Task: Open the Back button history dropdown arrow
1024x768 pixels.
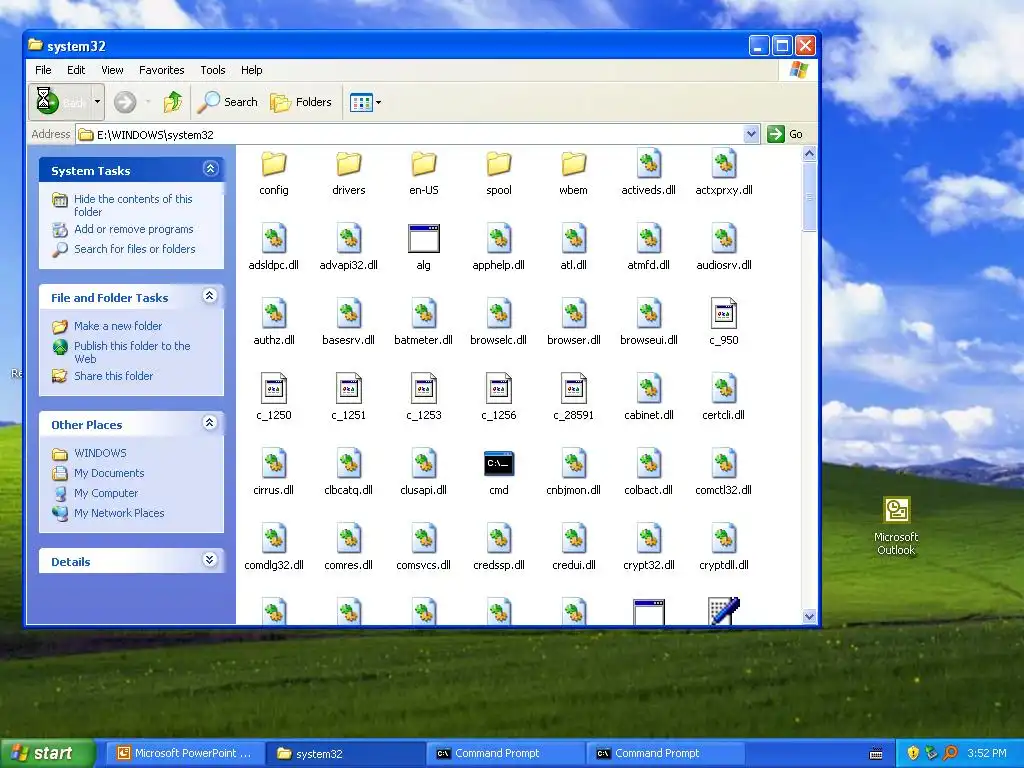Action: [x=97, y=102]
